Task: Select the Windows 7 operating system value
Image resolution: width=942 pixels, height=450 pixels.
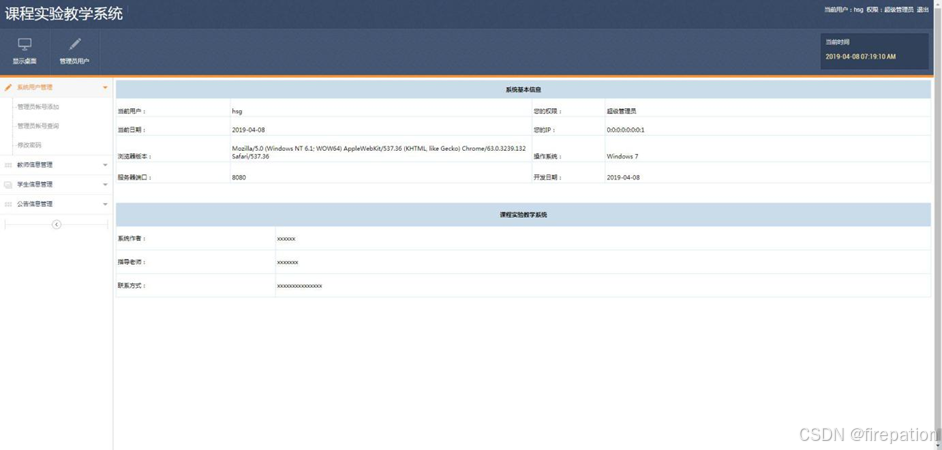Action: (x=622, y=156)
